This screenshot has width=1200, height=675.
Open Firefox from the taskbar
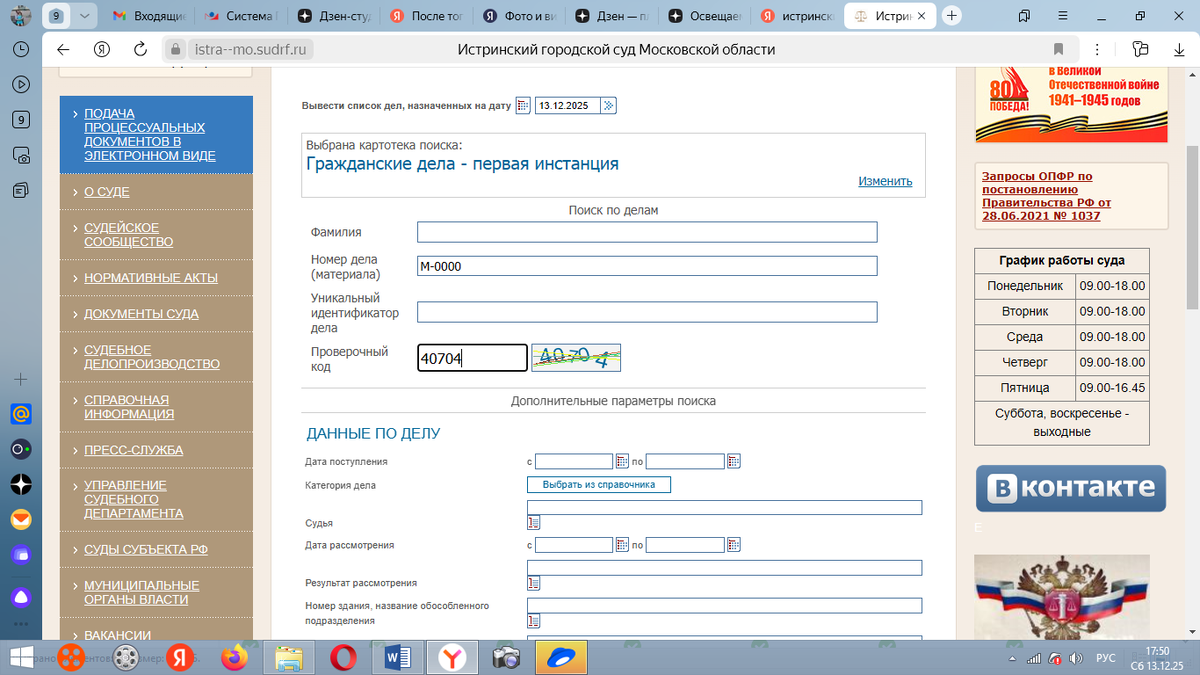click(235, 657)
